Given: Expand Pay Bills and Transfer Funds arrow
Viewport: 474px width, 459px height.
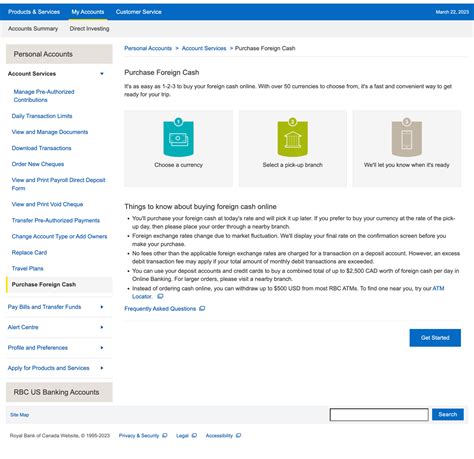Looking at the screenshot, I should point(102,307).
